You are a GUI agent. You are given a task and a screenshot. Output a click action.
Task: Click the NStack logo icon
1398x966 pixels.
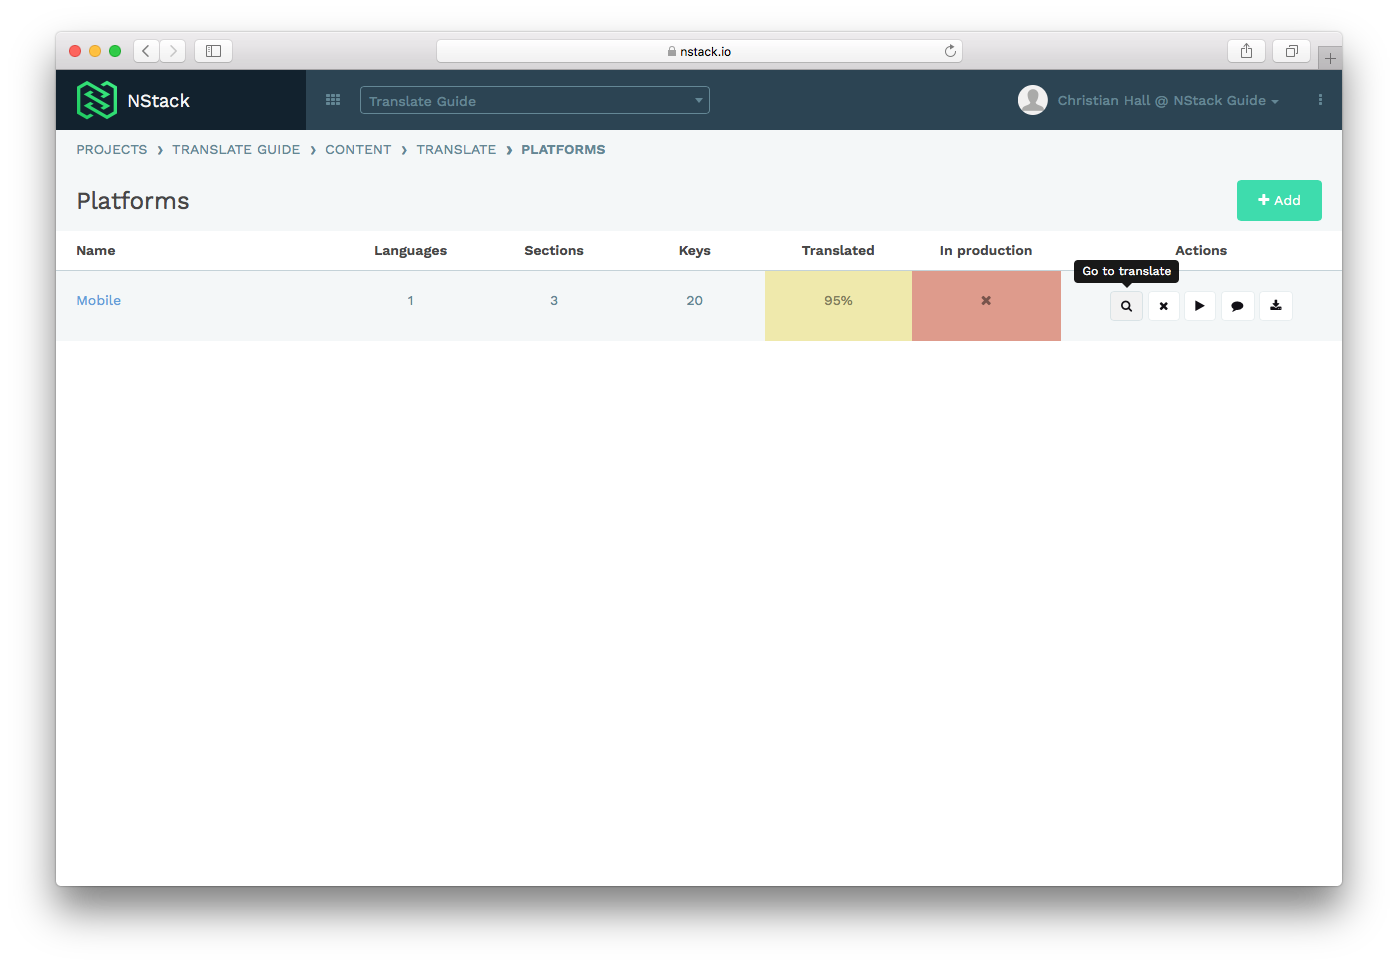tap(97, 100)
